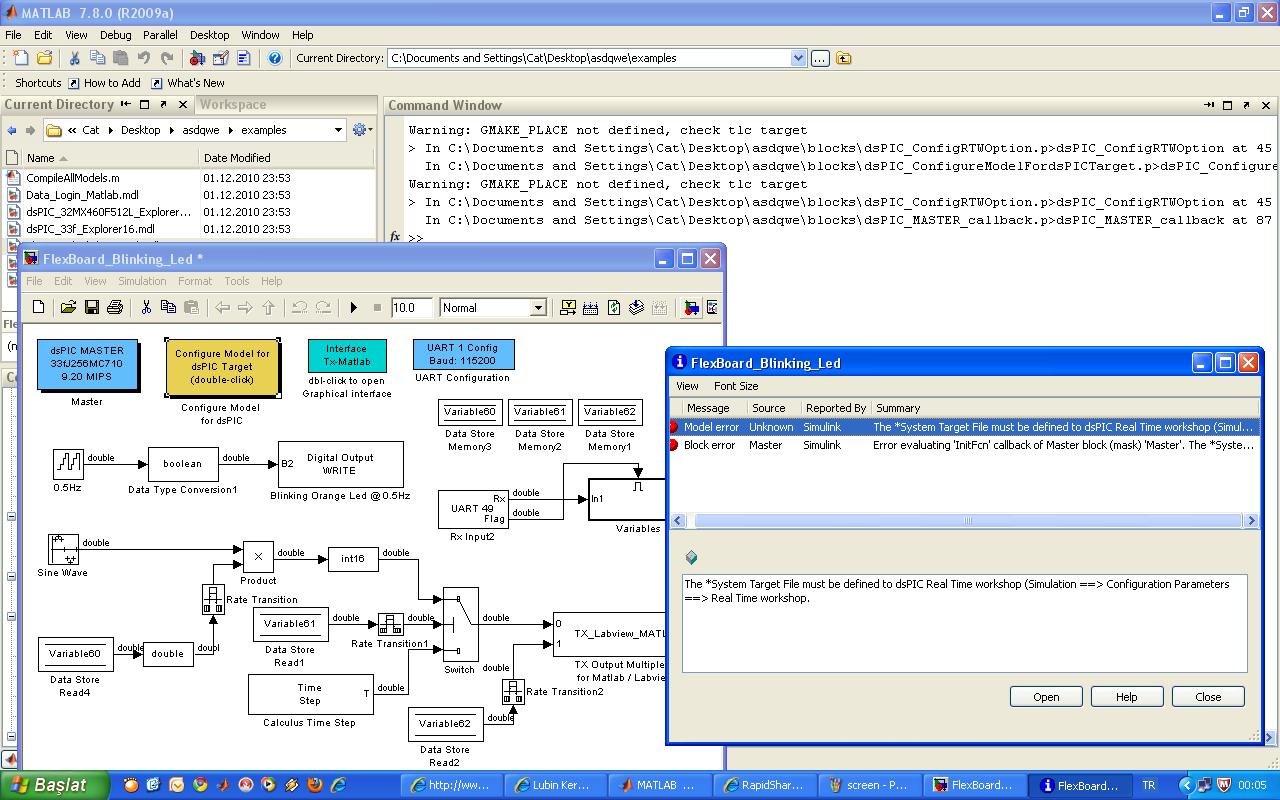1280x800 pixels.
Task: Select the Sine Wave block
Action: click(63, 549)
